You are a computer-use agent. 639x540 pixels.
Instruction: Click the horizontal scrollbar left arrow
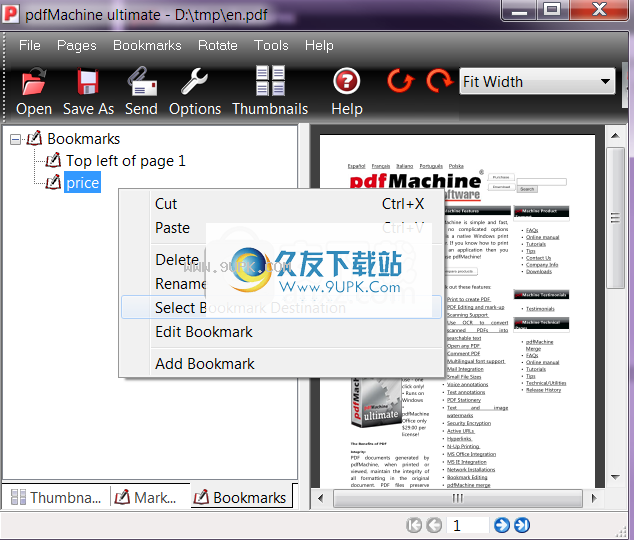(321, 498)
